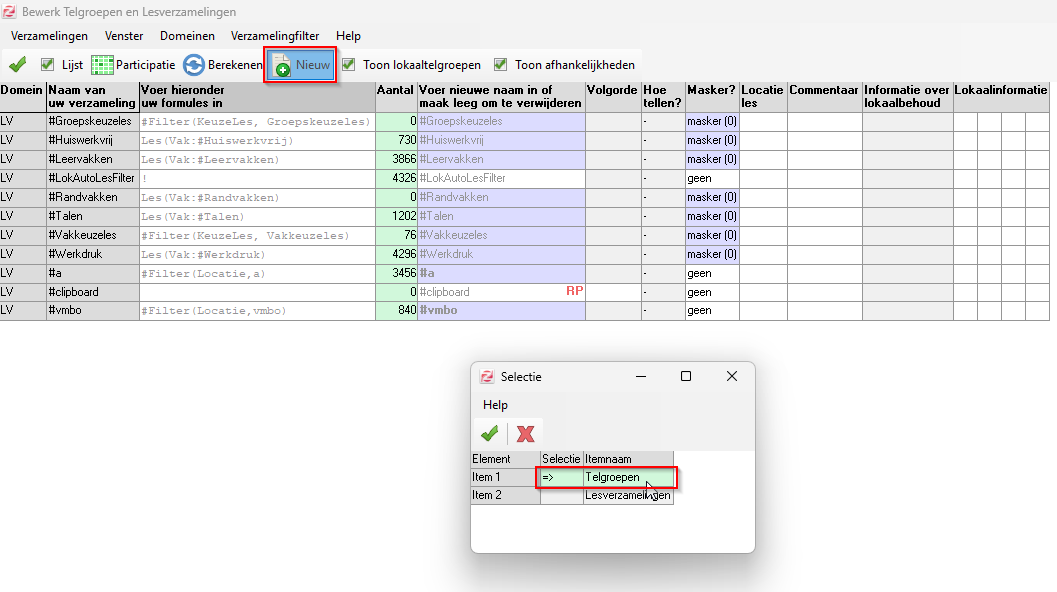This screenshot has height=592, width=1057.
Task: Open Help menu in Selectie dialog
Action: tap(495, 405)
